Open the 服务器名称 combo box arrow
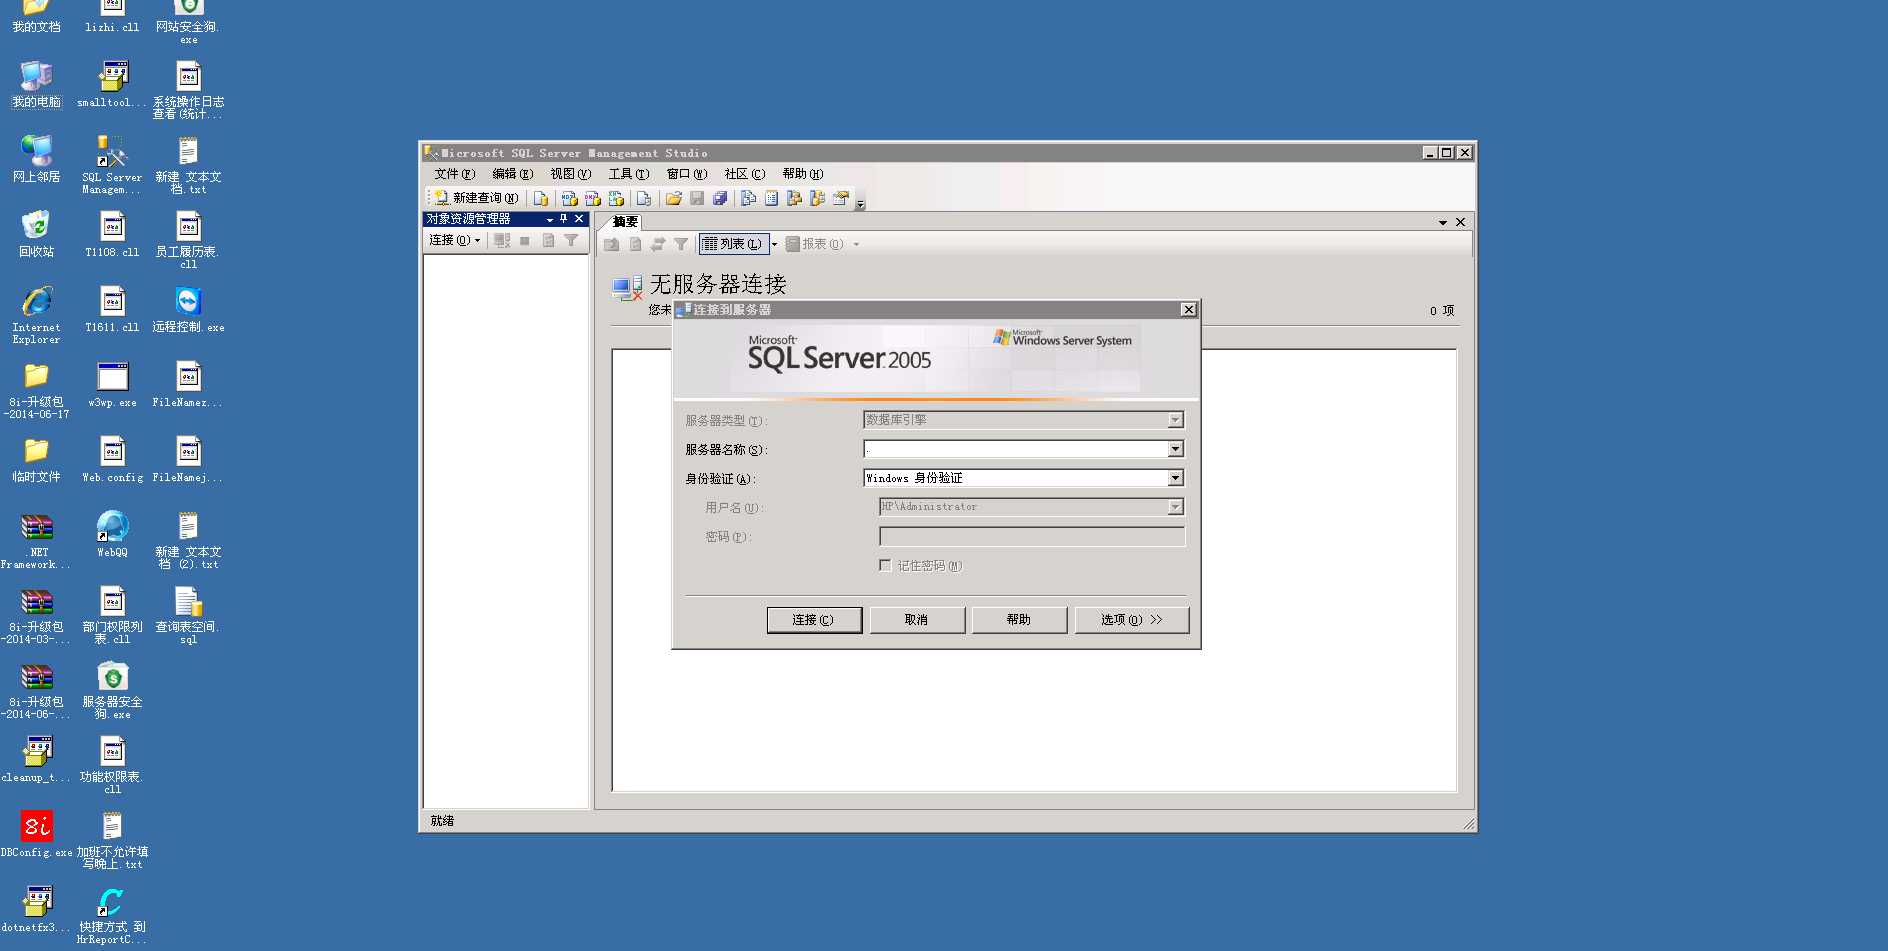 [1176, 449]
